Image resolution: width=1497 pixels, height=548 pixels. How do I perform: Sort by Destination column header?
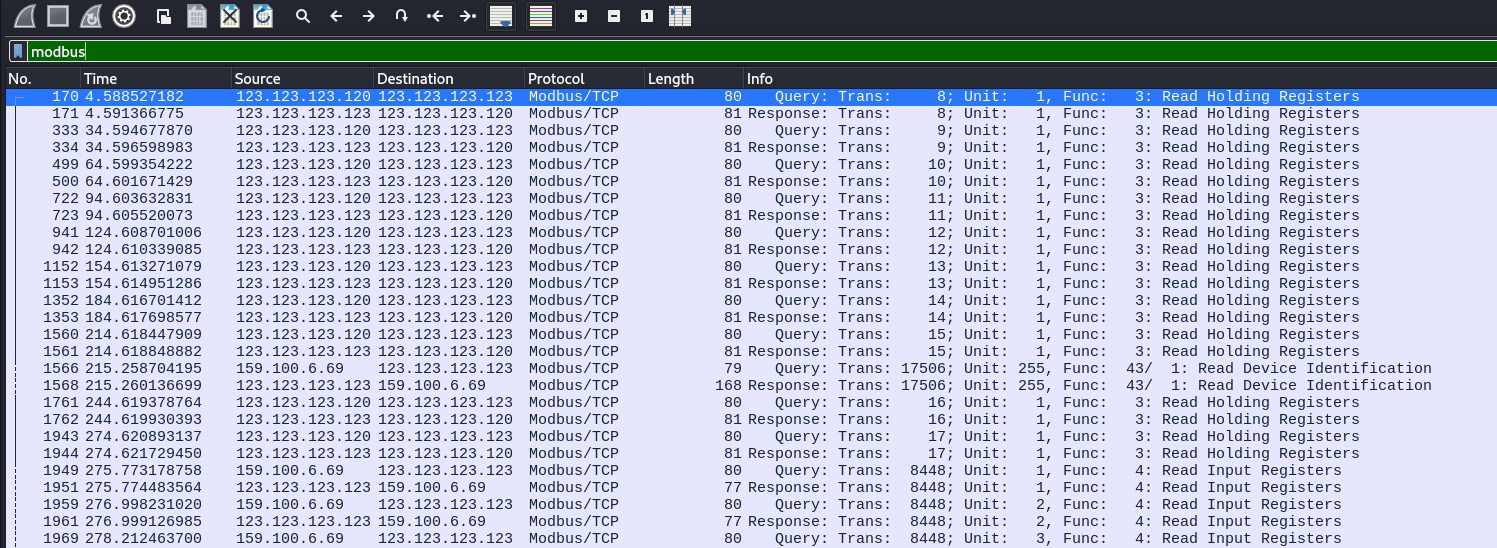(x=450, y=79)
